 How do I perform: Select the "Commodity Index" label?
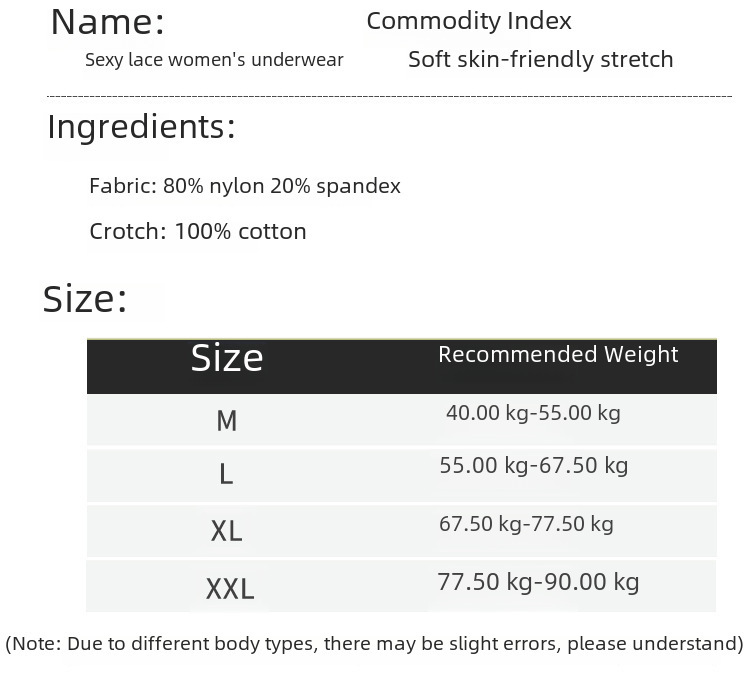[469, 21]
